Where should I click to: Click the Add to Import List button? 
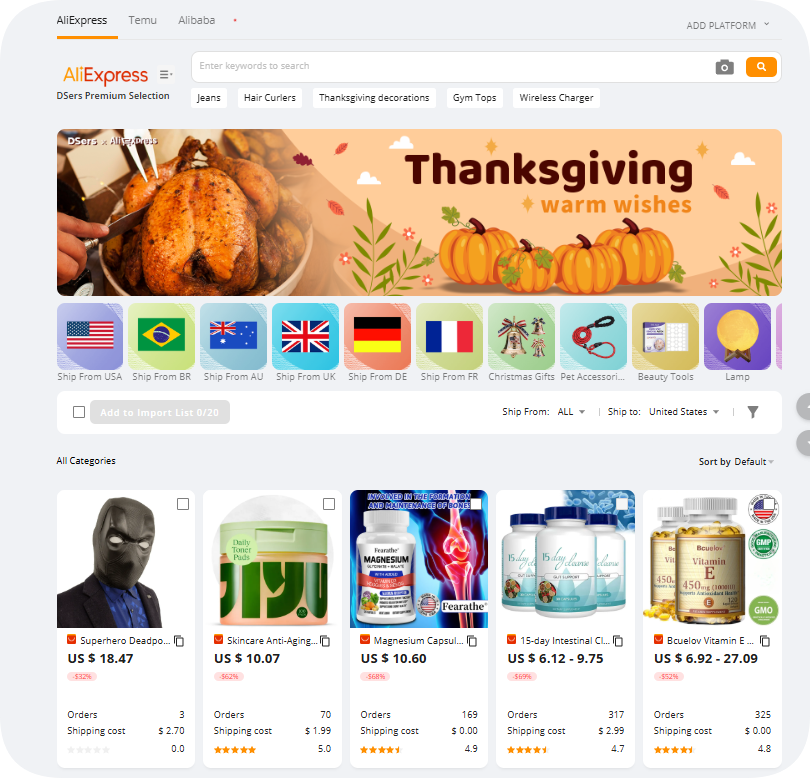click(x=160, y=412)
